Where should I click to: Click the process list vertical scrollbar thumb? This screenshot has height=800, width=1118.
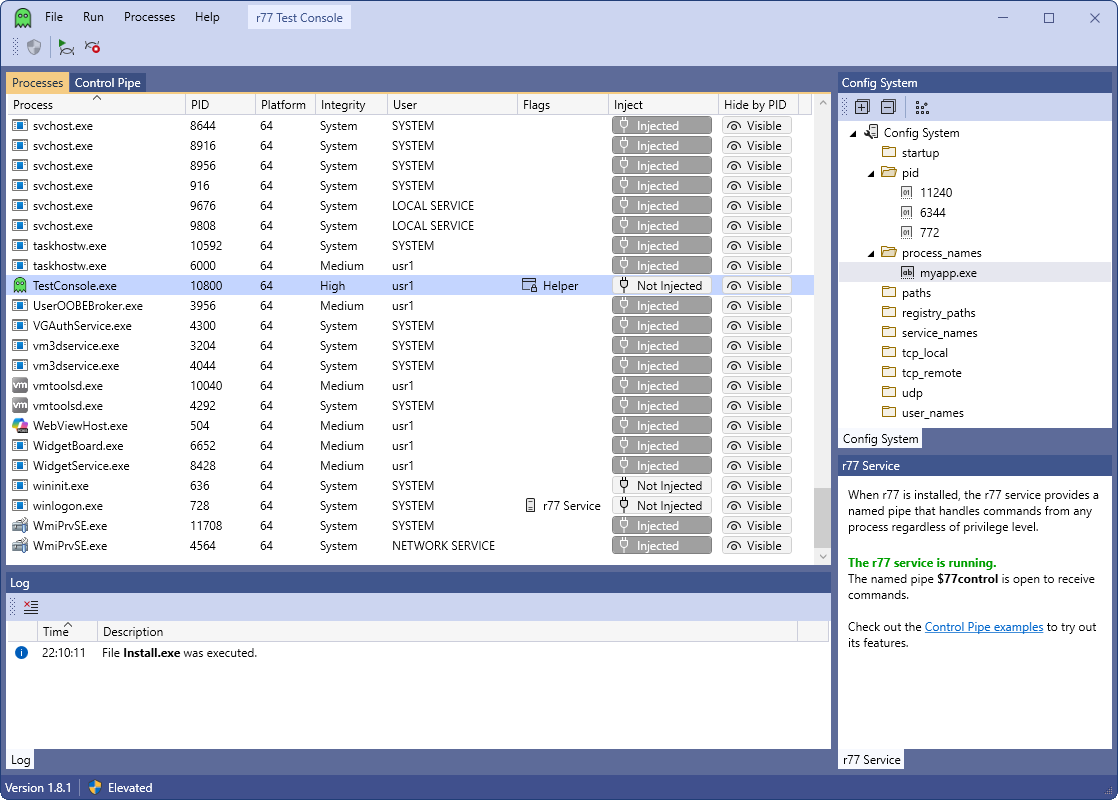(823, 517)
